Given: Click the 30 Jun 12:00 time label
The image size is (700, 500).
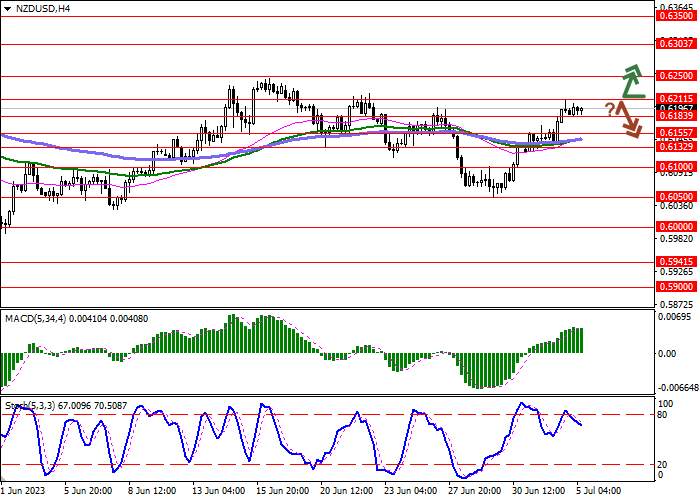Looking at the screenshot, I should 539,491.
